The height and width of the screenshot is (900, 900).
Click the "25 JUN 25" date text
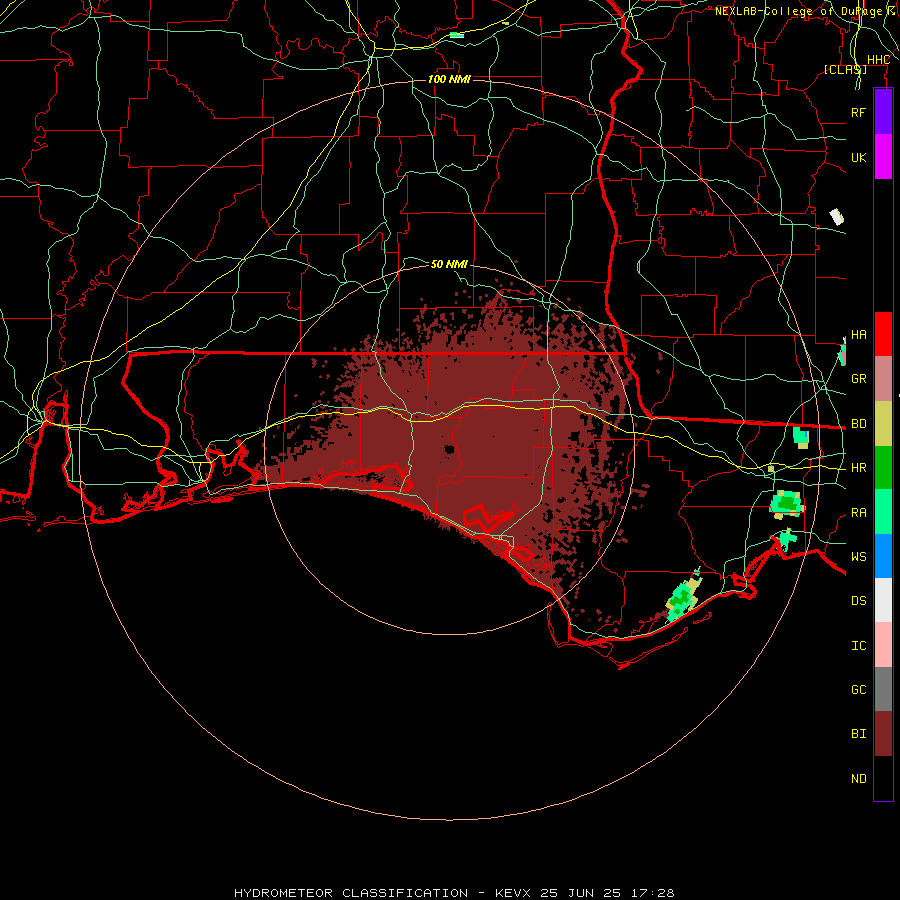pos(582,893)
